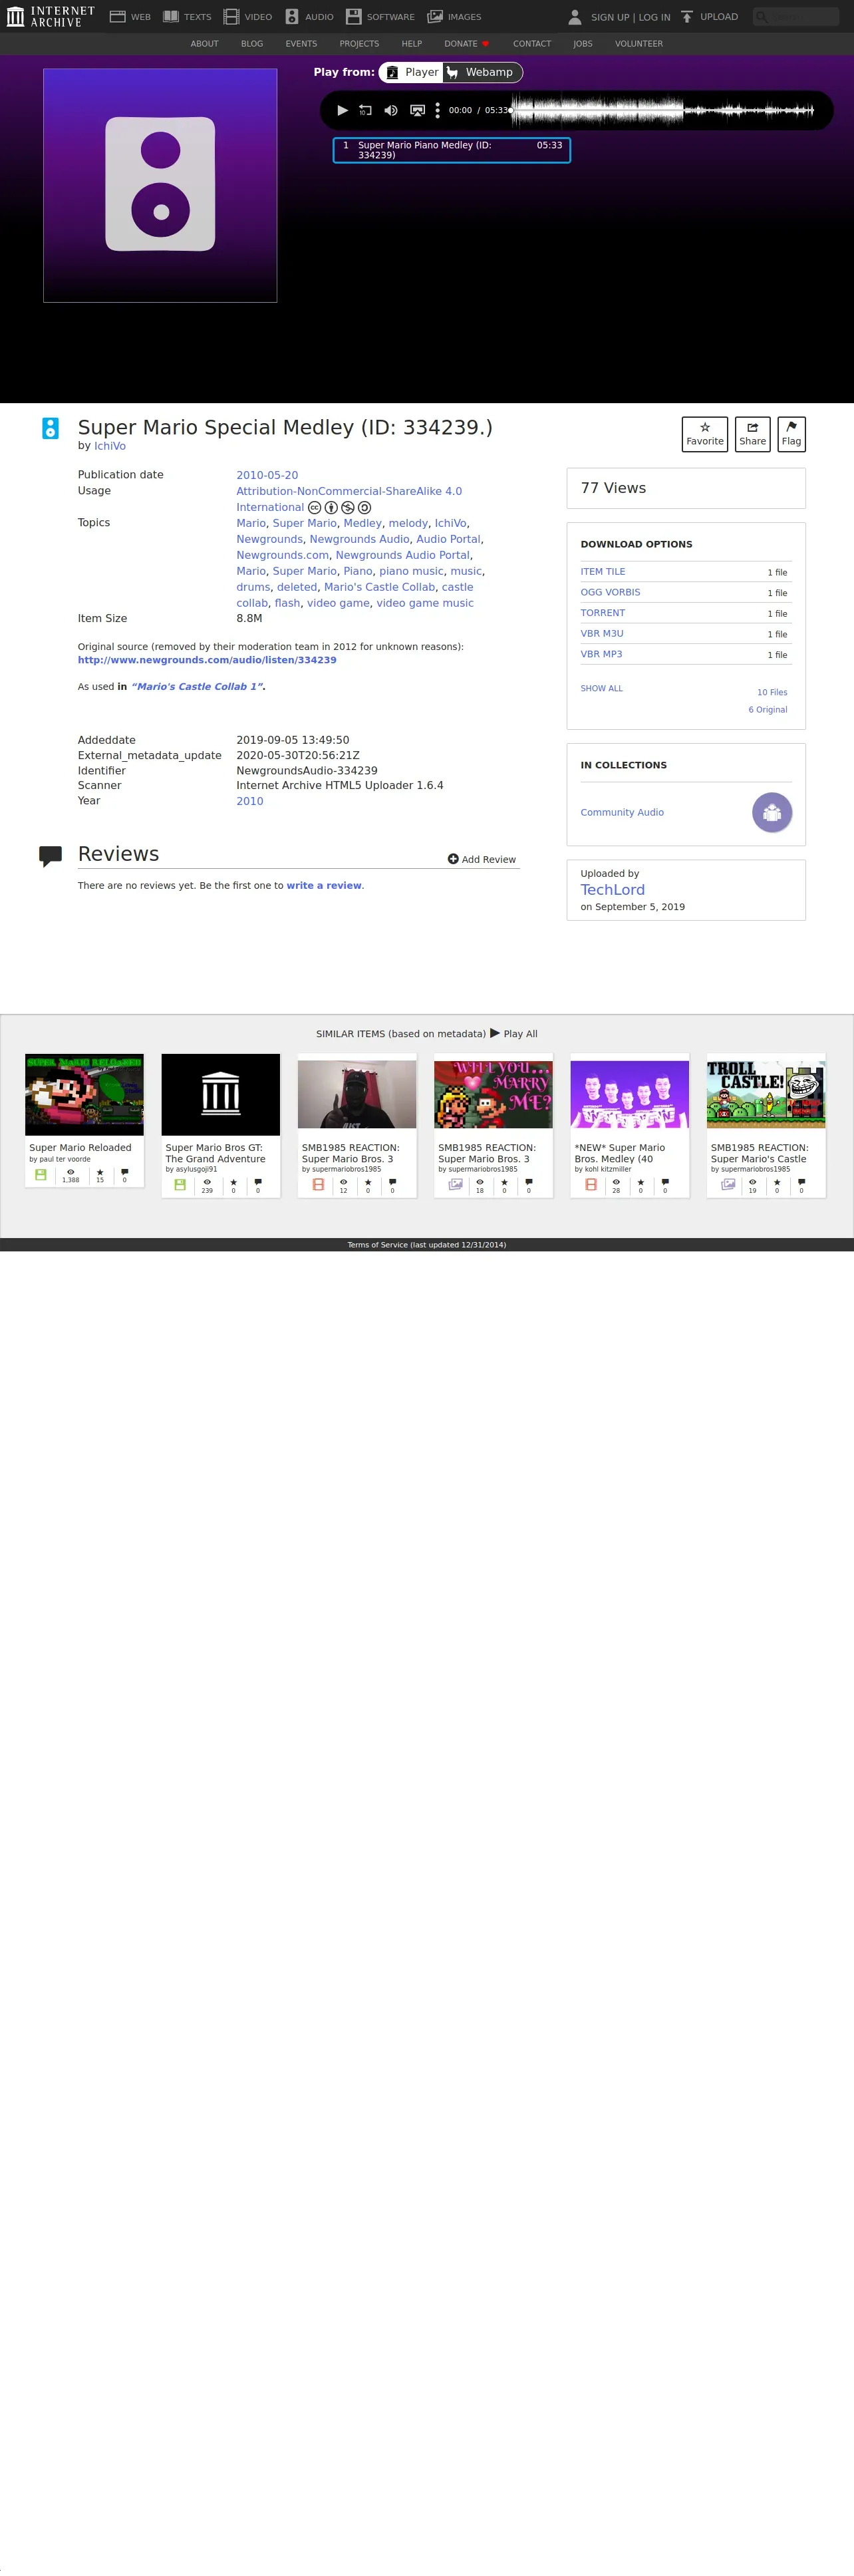Open the About menu item
The image size is (854, 2576).
pyautogui.click(x=204, y=44)
